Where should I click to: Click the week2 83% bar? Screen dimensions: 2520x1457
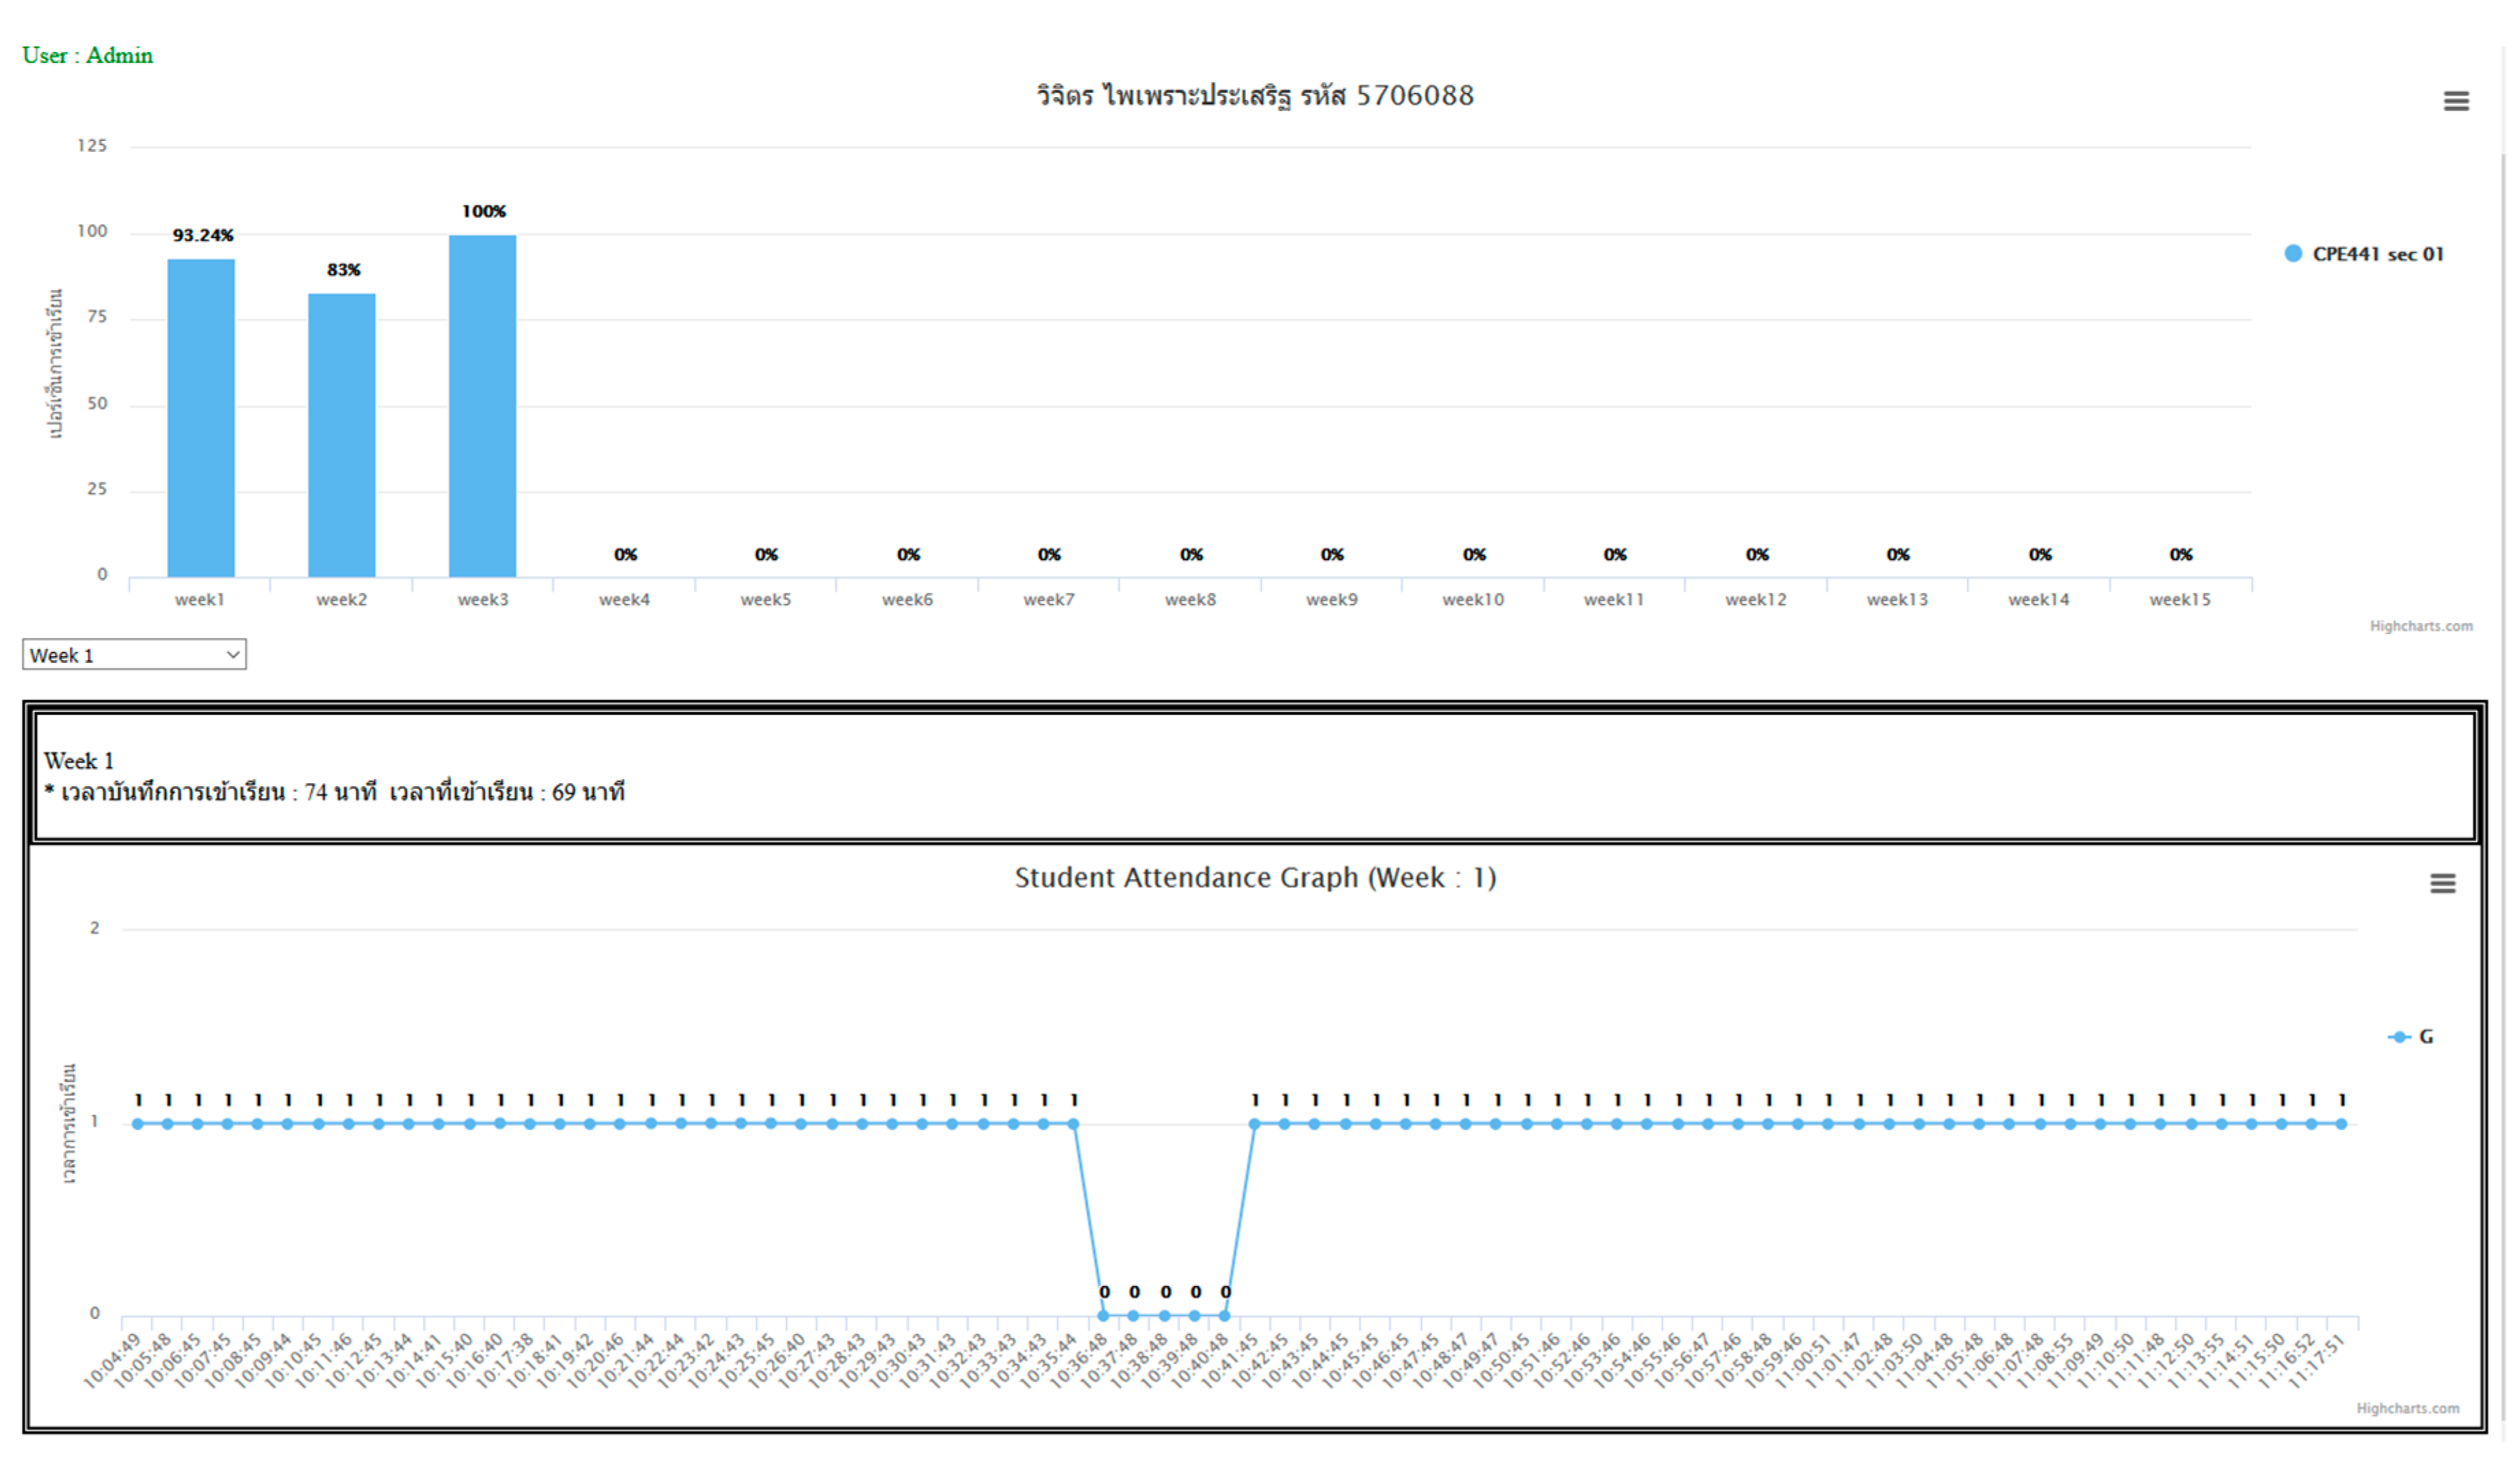[x=342, y=435]
